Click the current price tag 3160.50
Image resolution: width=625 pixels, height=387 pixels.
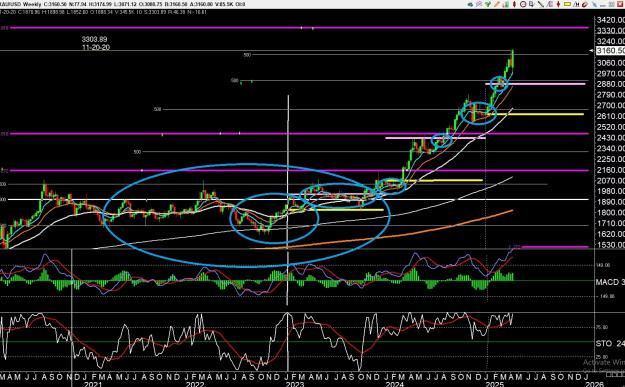tap(610, 51)
